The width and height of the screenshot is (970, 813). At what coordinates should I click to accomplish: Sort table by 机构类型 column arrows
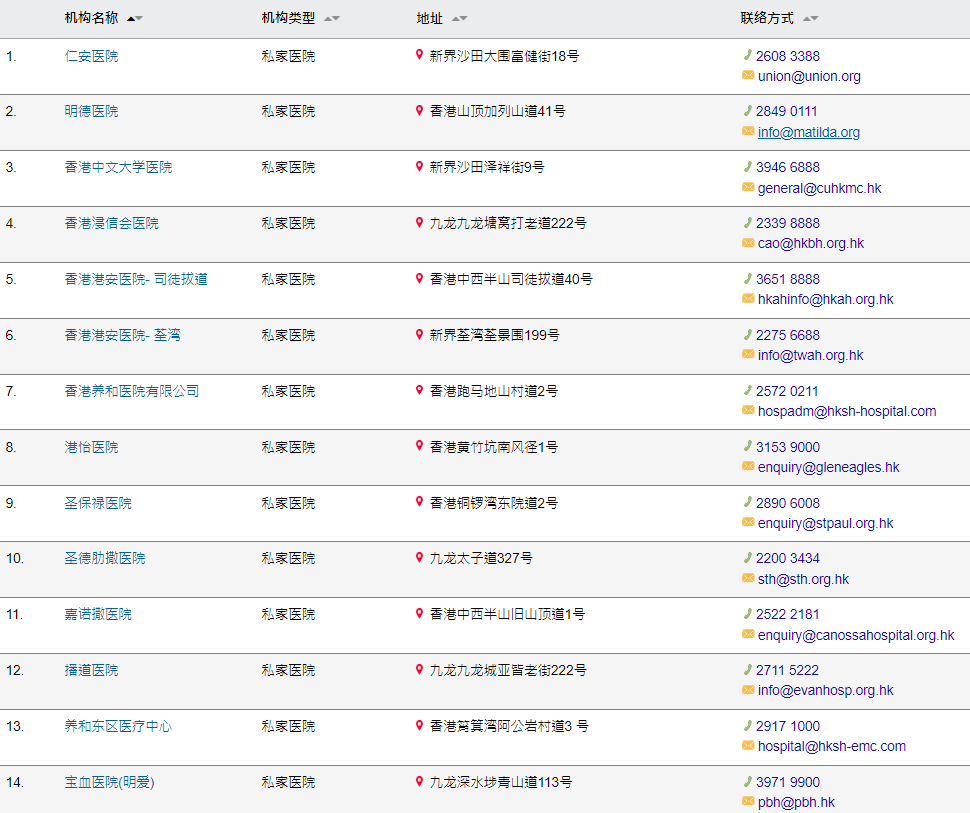(332, 19)
